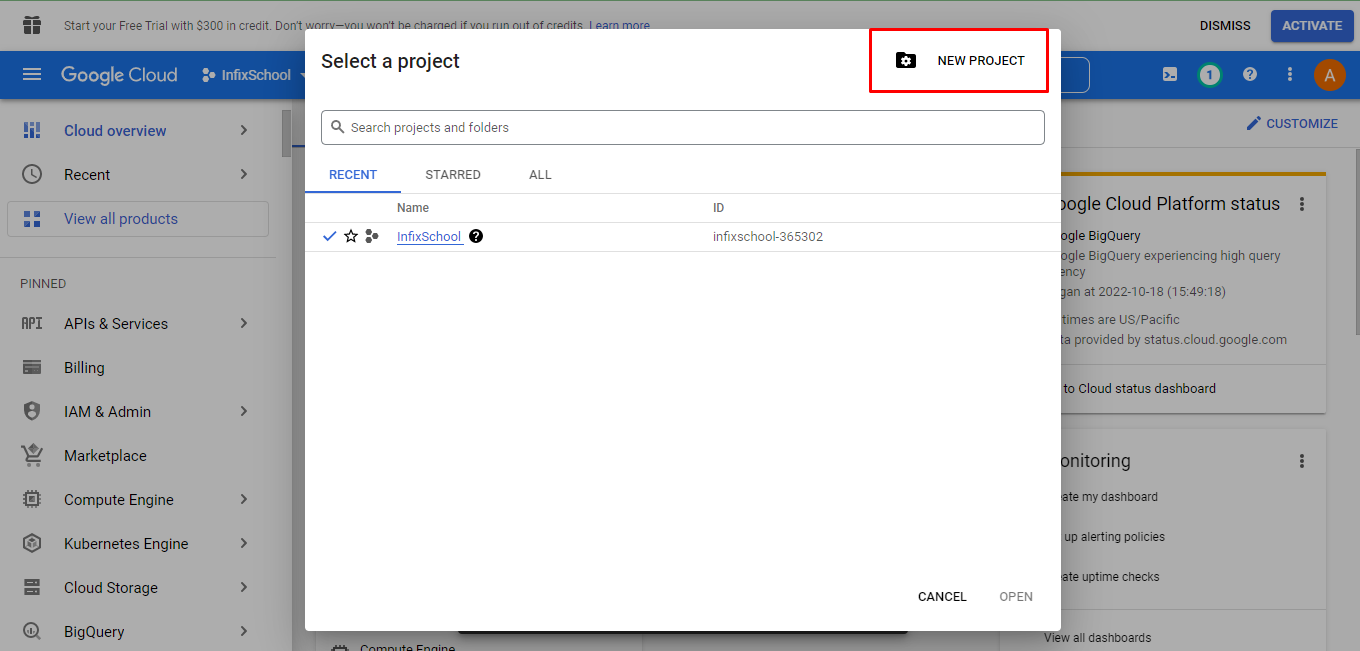Switch to the Recent tab
This screenshot has width=1360, height=651.
pos(353,174)
